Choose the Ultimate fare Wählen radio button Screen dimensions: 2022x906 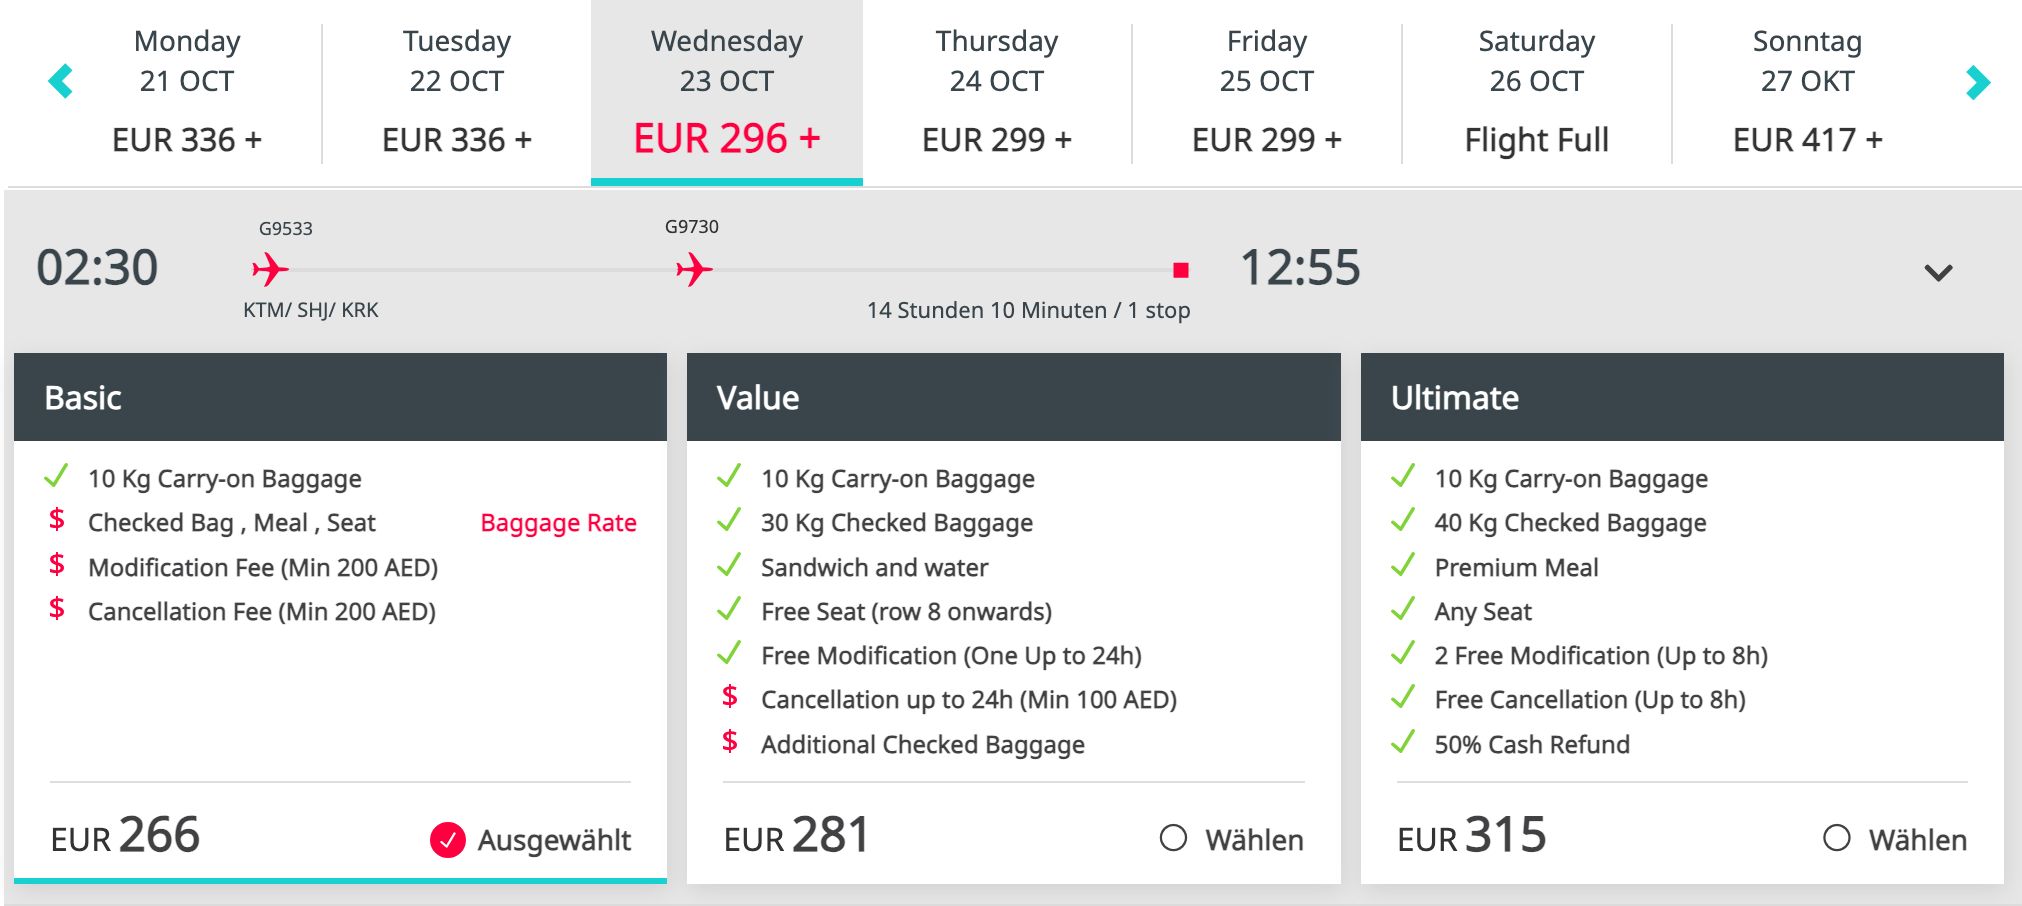(1836, 838)
